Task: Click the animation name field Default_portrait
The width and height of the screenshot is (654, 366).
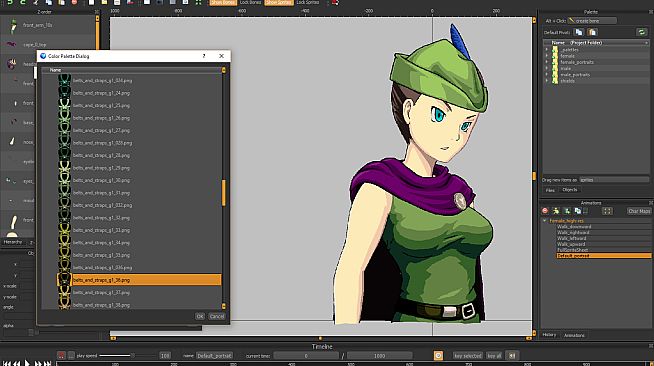Action: tap(214, 356)
